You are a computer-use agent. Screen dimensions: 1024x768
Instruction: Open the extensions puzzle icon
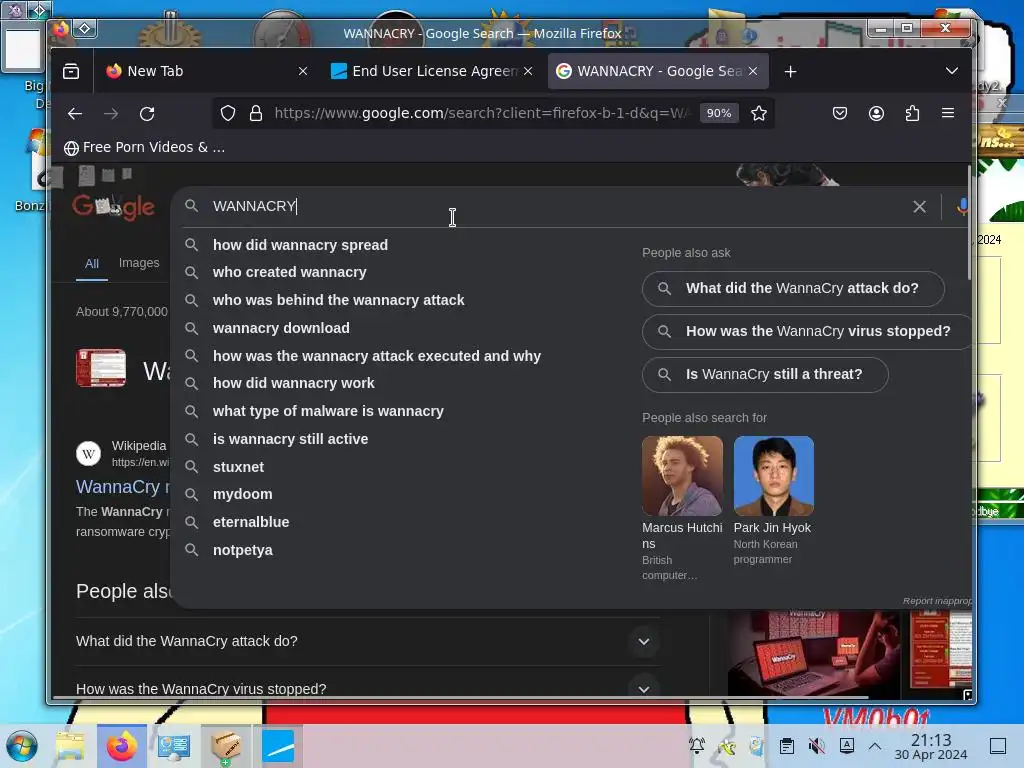pos(912,114)
